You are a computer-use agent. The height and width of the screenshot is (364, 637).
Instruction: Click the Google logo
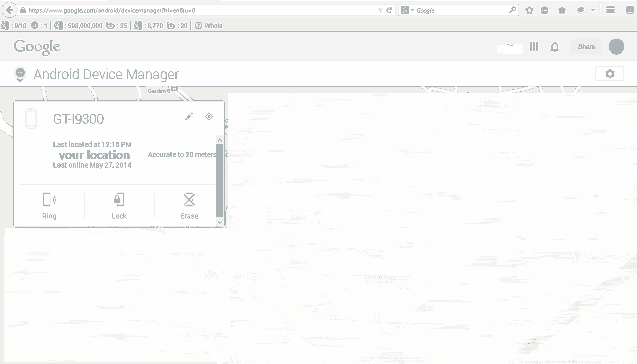pos(37,48)
